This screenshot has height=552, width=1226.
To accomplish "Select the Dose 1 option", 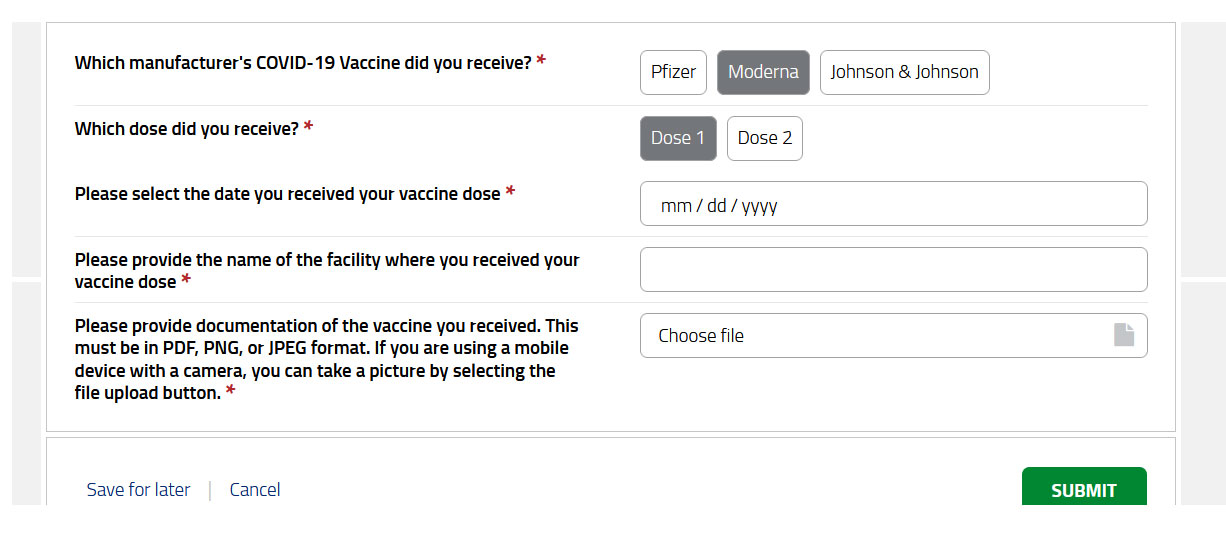I will [x=678, y=138].
